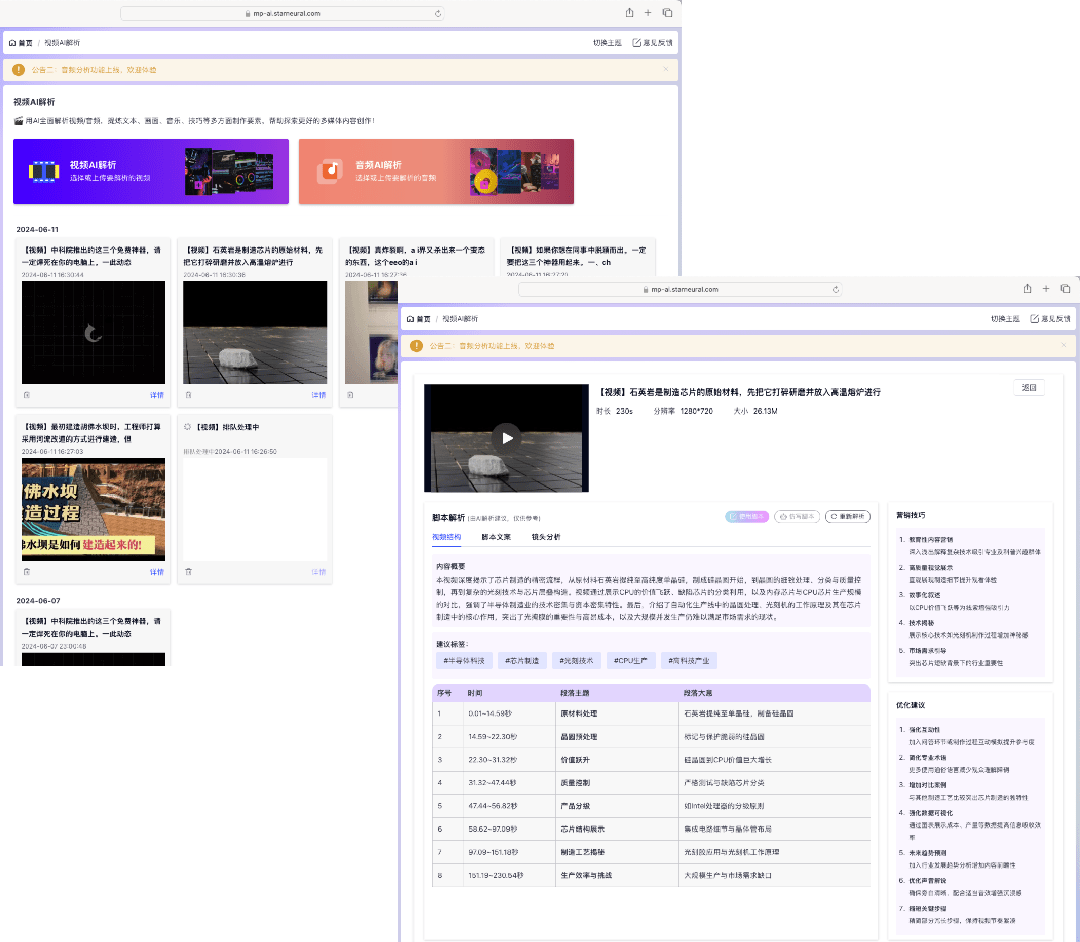
Task: Open the 音频AI解析 upload banner
Action: pos(436,171)
